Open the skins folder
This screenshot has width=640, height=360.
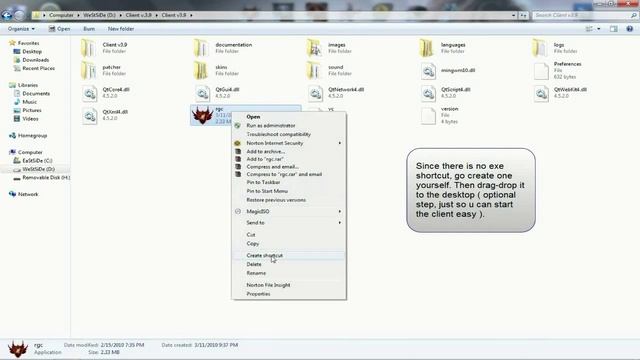click(216, 70)
